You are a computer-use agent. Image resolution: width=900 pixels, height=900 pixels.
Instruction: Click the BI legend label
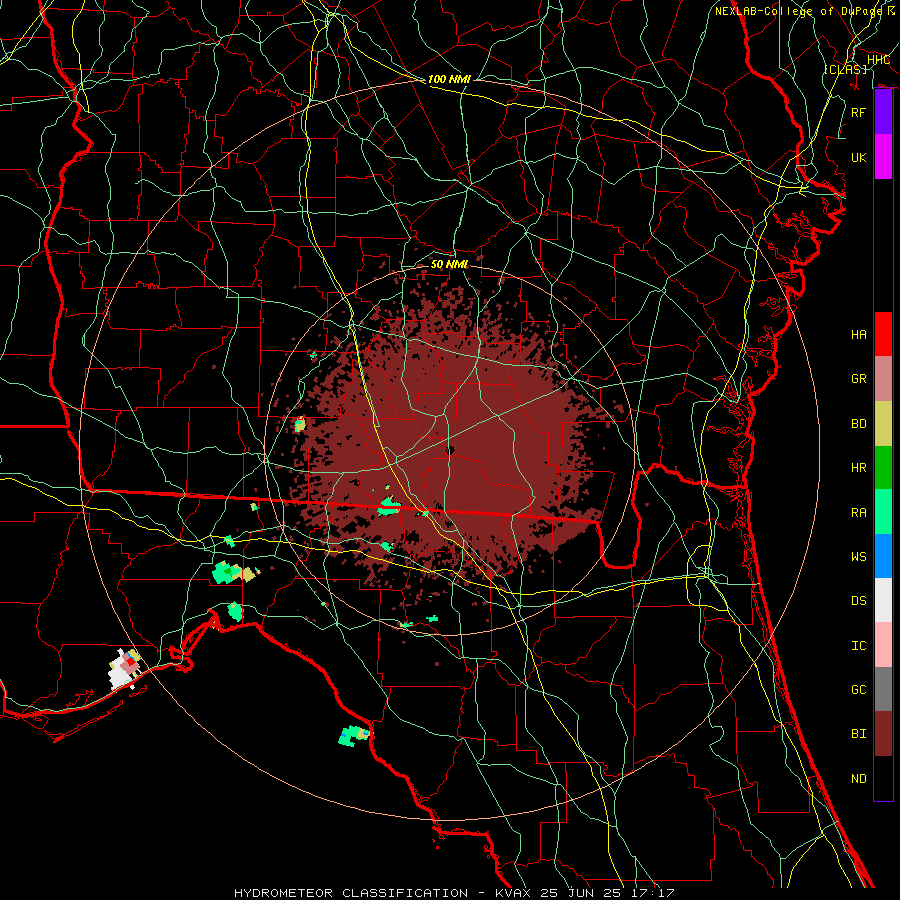click(x=859, y=734)
